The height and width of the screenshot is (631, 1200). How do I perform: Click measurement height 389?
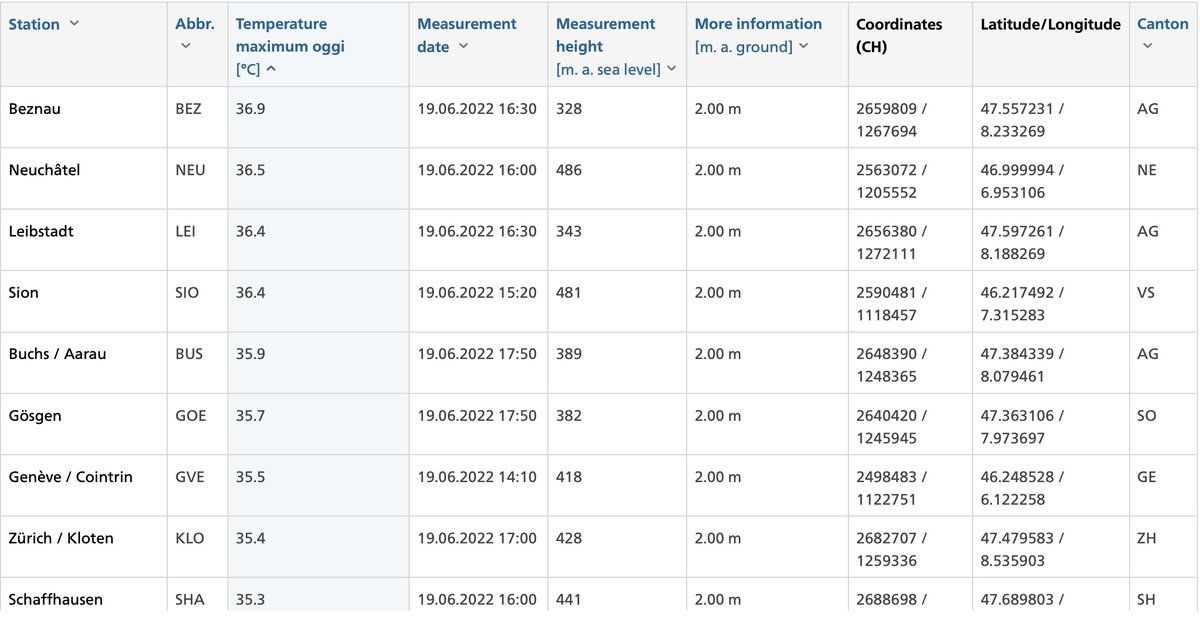(x=569, y=354)
